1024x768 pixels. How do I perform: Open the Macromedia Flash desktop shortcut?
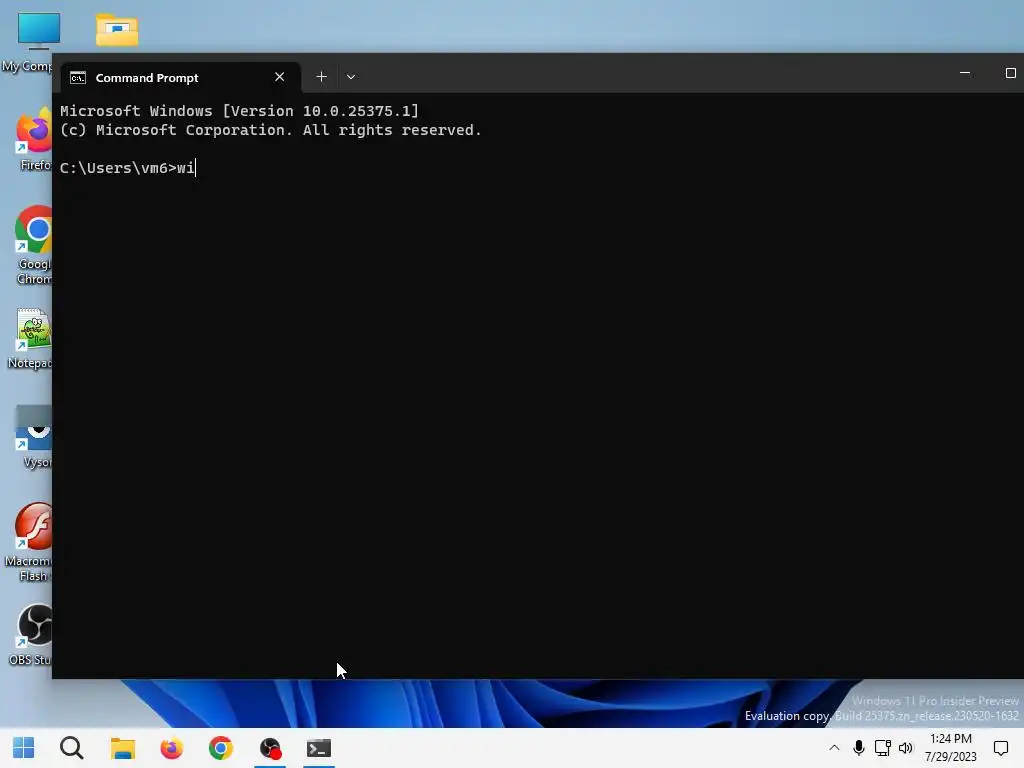(x=29, y=542)
